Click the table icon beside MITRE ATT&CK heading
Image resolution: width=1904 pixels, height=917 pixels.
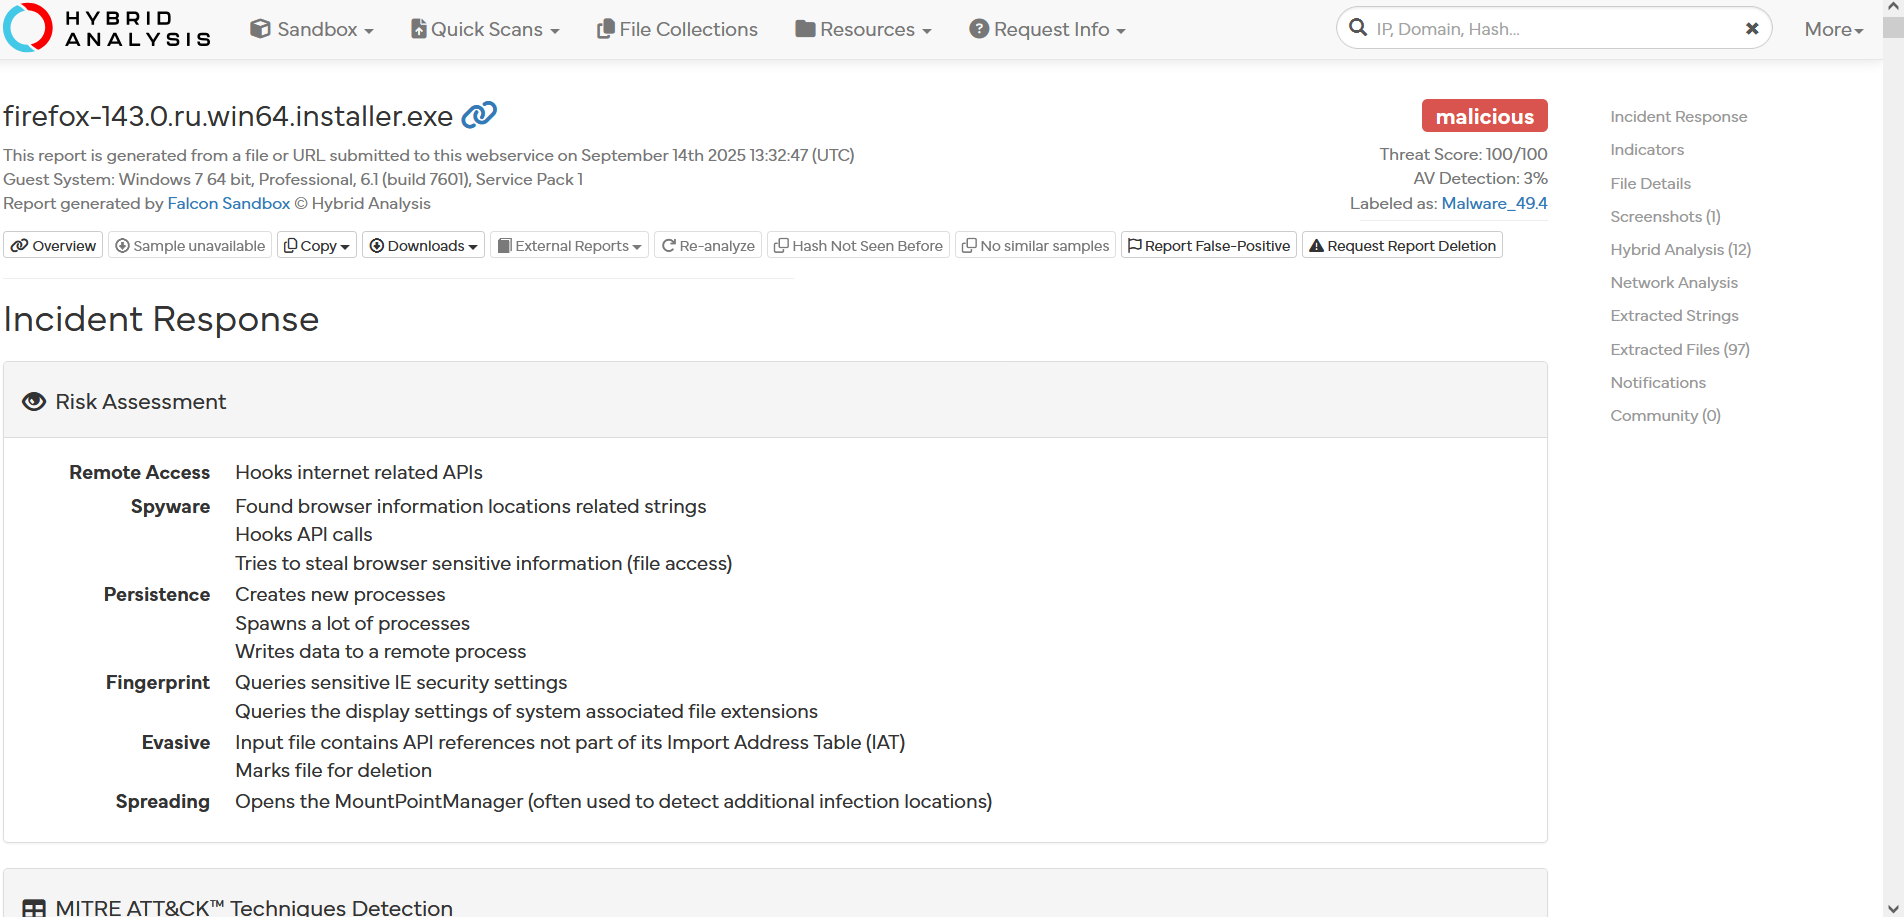(x=34, y=908)
